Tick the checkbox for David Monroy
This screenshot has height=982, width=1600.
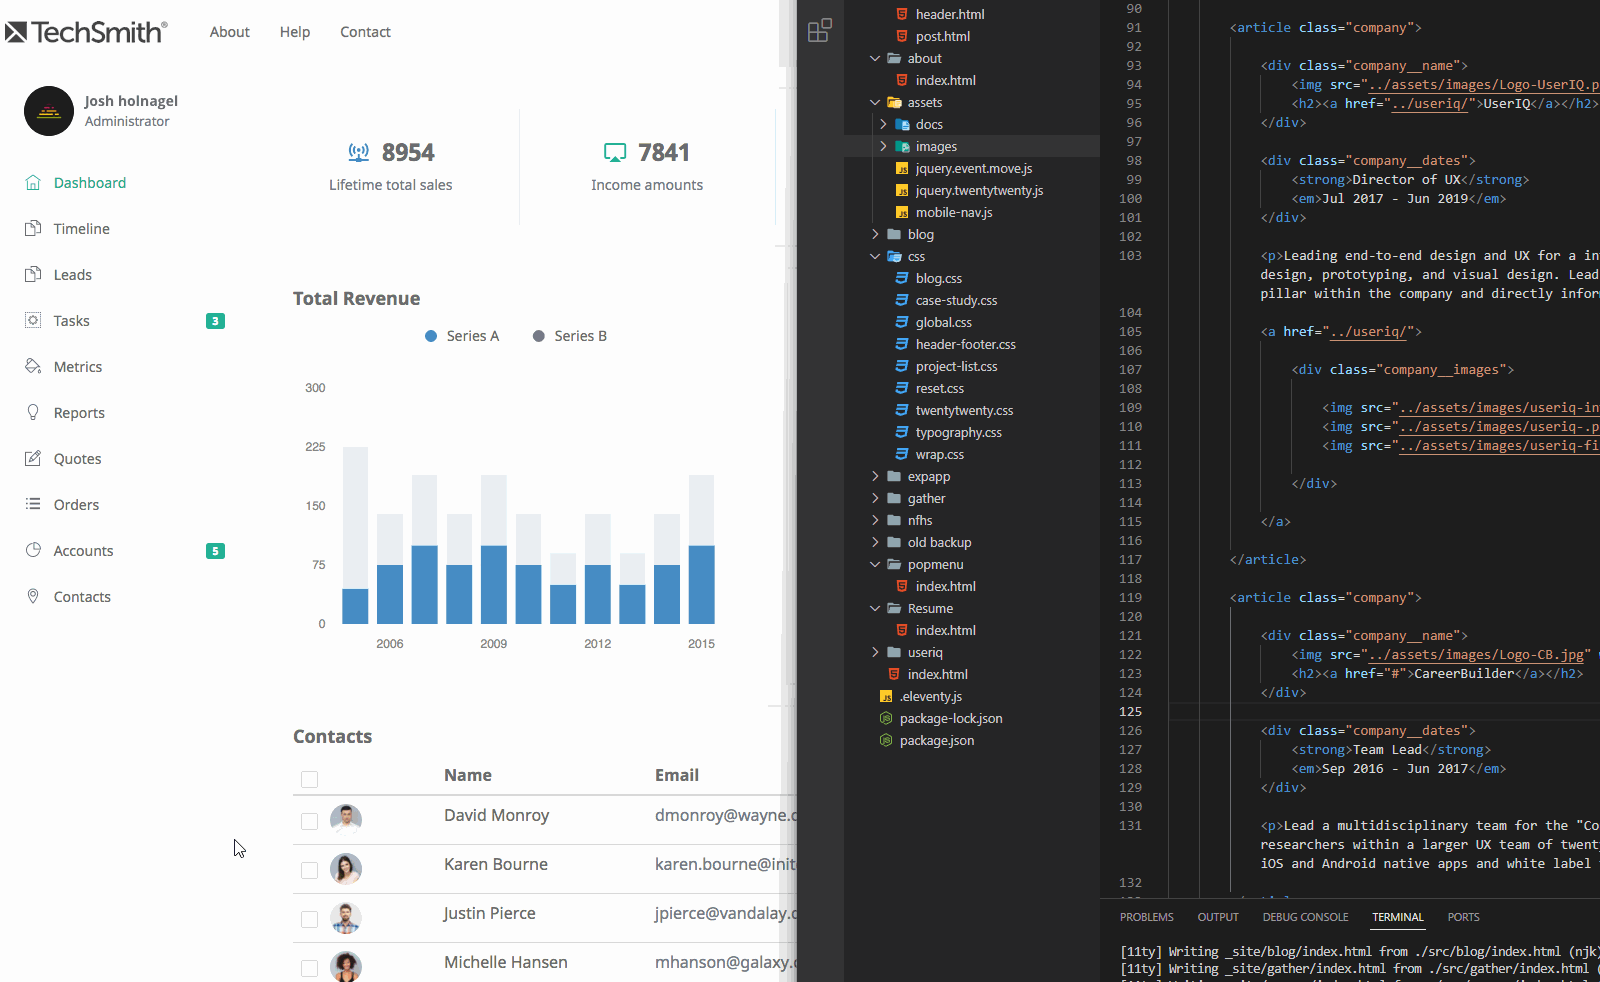(x=309, y=821)
